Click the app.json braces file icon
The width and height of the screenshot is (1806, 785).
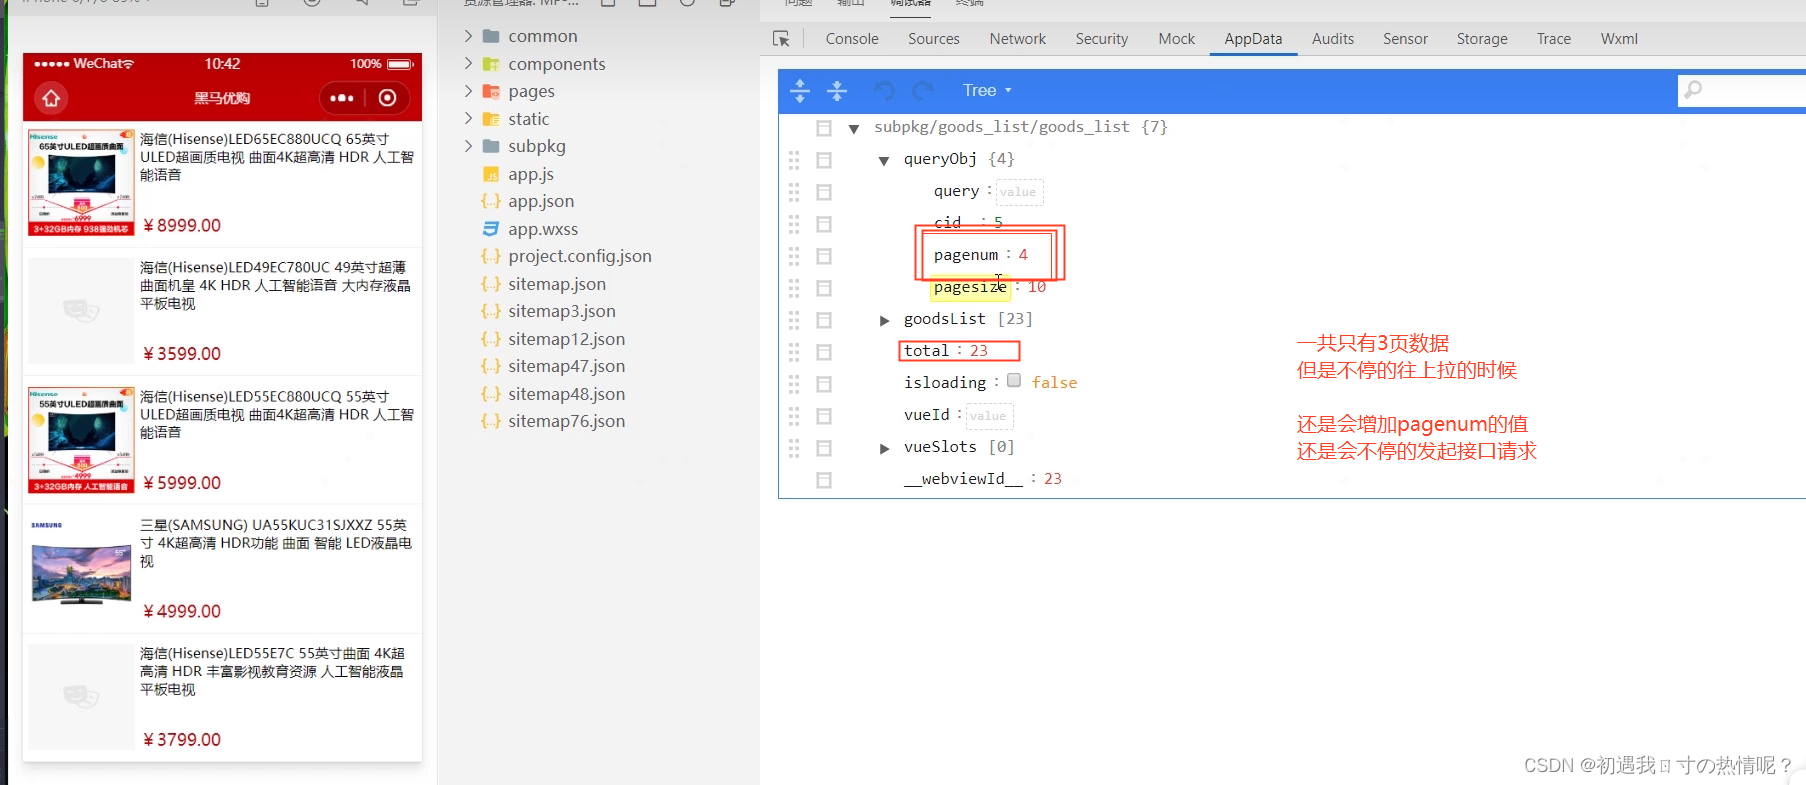point(491,201)
